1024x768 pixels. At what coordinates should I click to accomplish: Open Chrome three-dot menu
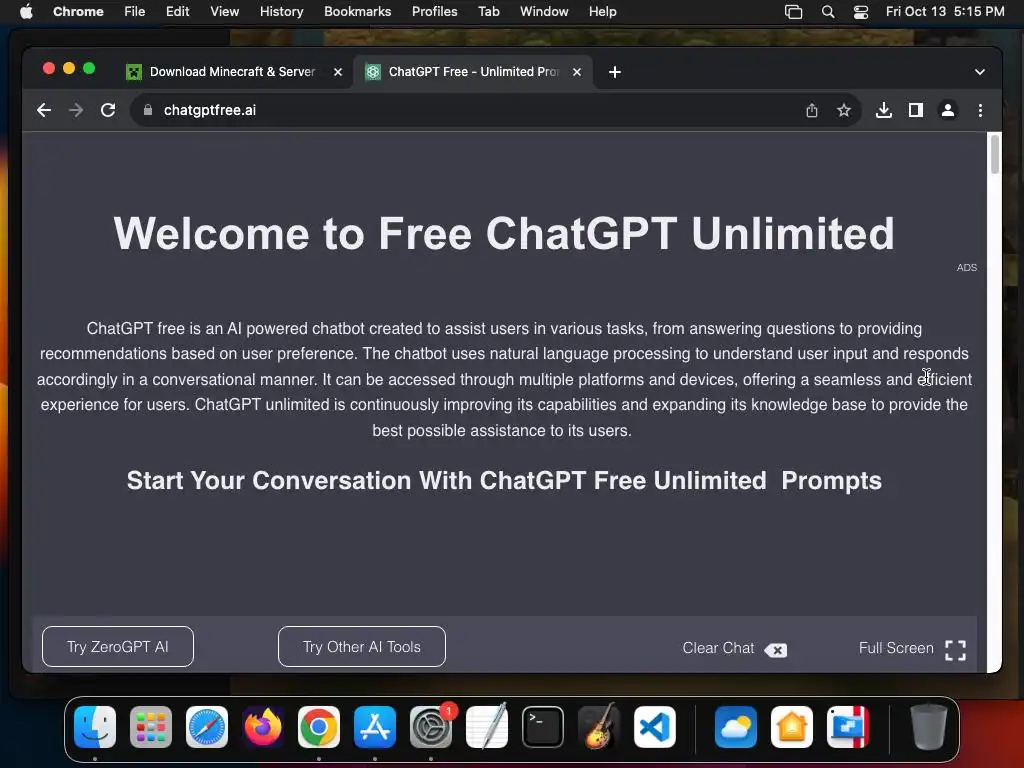(x=980, y=110)
